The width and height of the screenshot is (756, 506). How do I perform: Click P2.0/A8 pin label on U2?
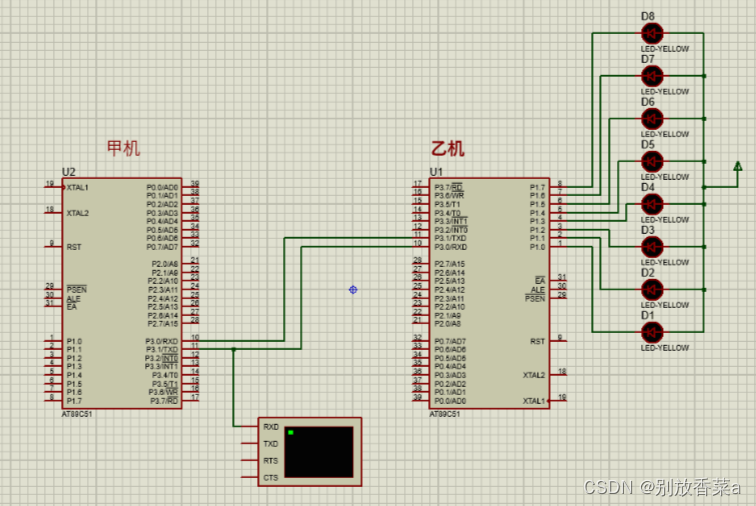point(165,264)
